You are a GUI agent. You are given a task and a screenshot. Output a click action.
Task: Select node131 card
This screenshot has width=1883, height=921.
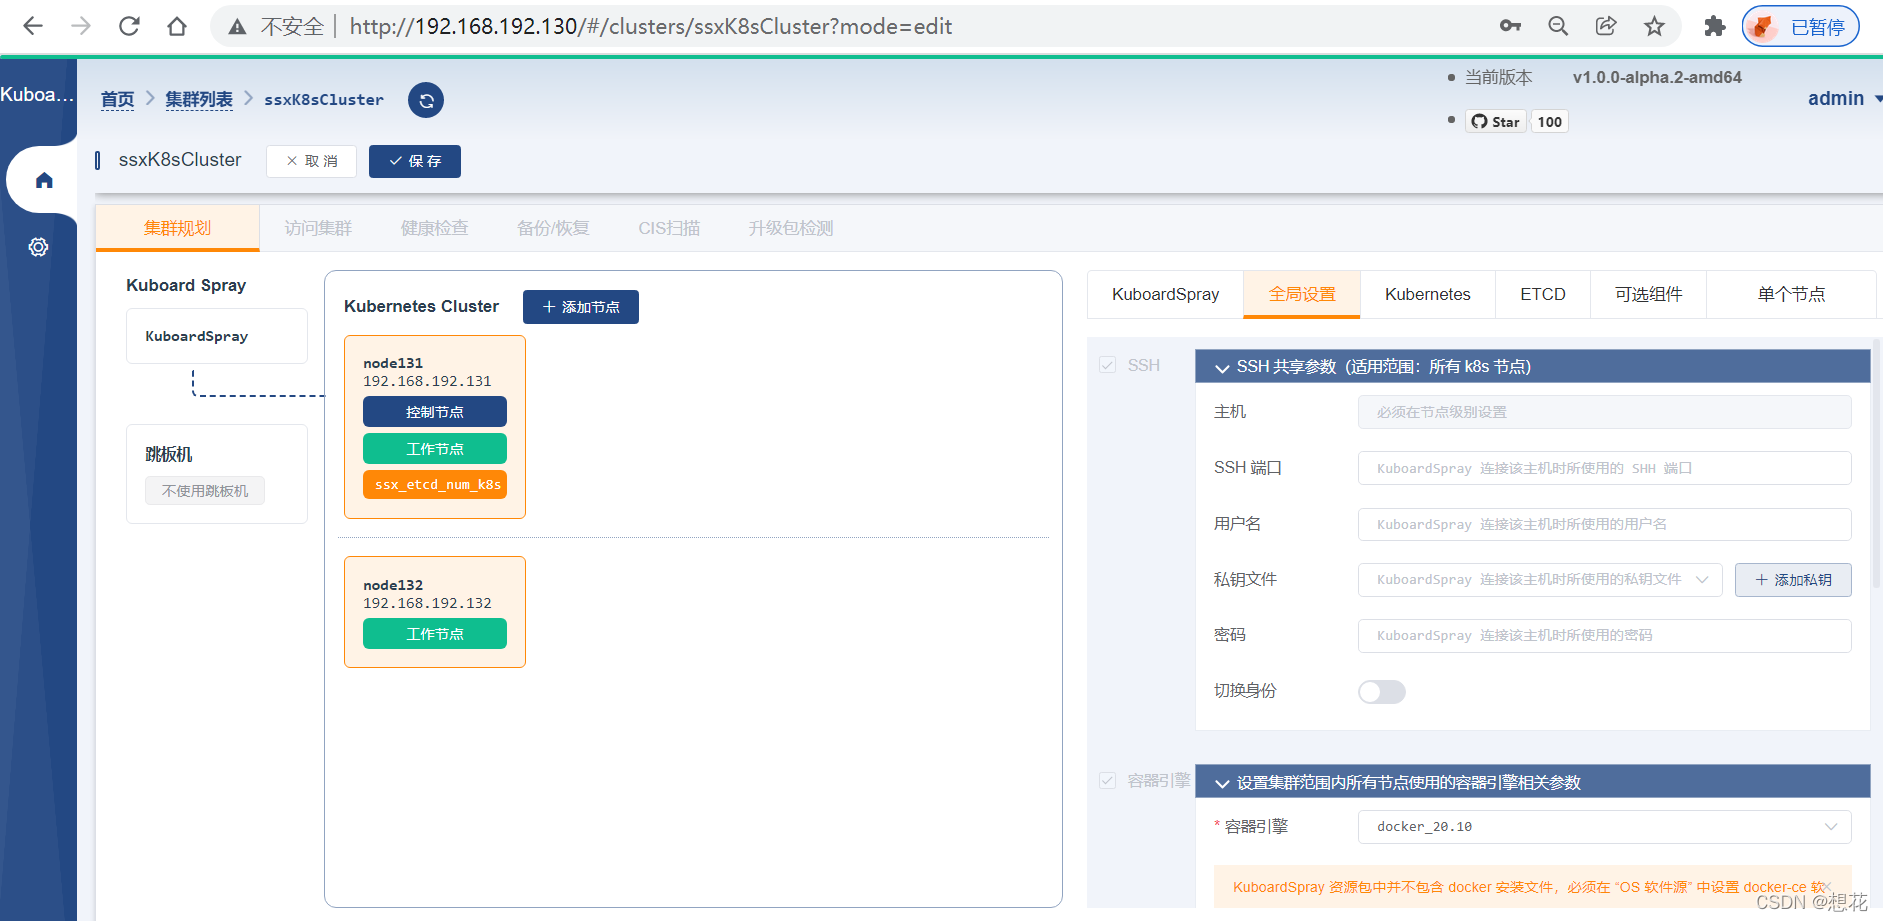pyautogui.click(x=435, y=427)
